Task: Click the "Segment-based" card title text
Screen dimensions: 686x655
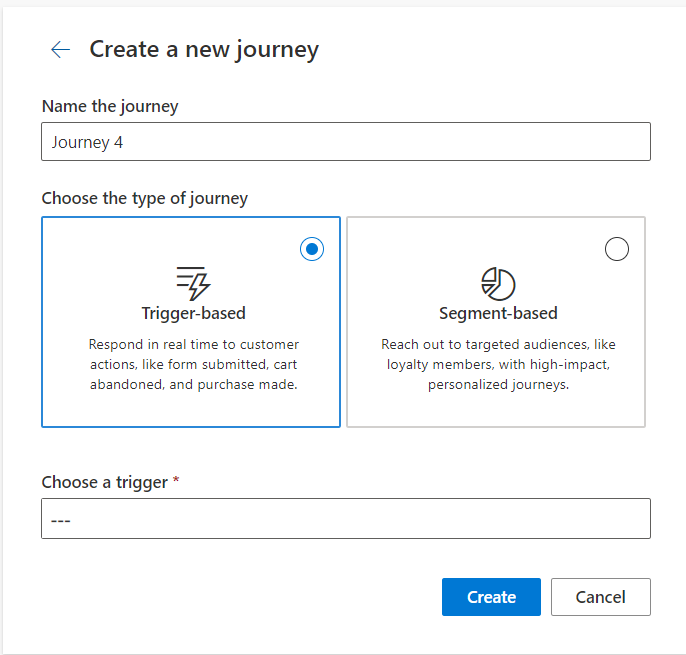Action: tap(498, 314)
